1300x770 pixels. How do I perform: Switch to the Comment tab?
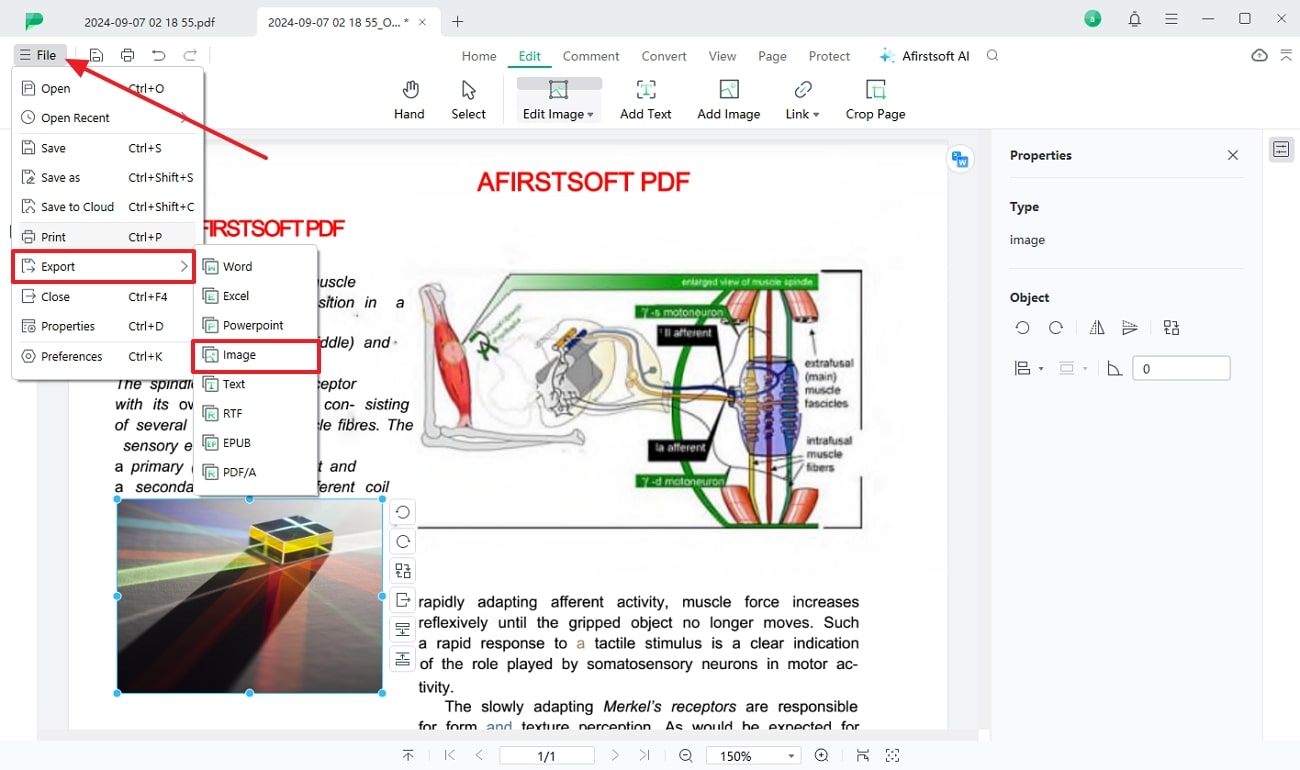coord(591,56)
